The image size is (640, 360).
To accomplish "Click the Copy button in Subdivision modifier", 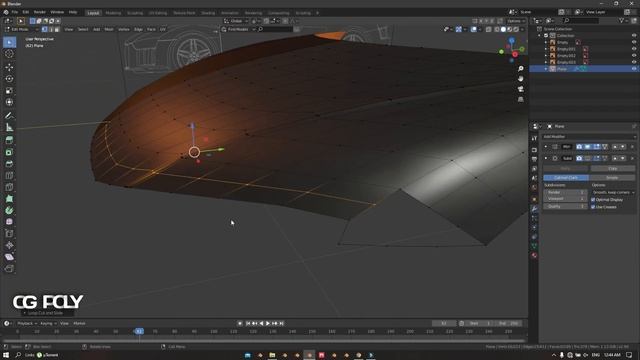I will [613, 169].
